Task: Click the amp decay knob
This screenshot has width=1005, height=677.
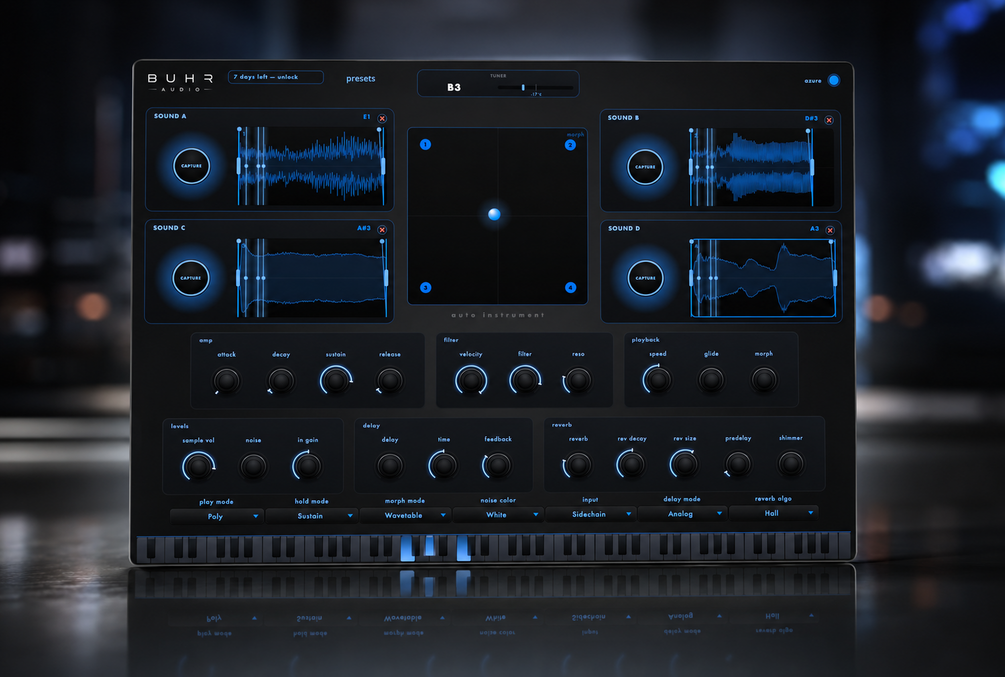Action: [x=281, y=380]
